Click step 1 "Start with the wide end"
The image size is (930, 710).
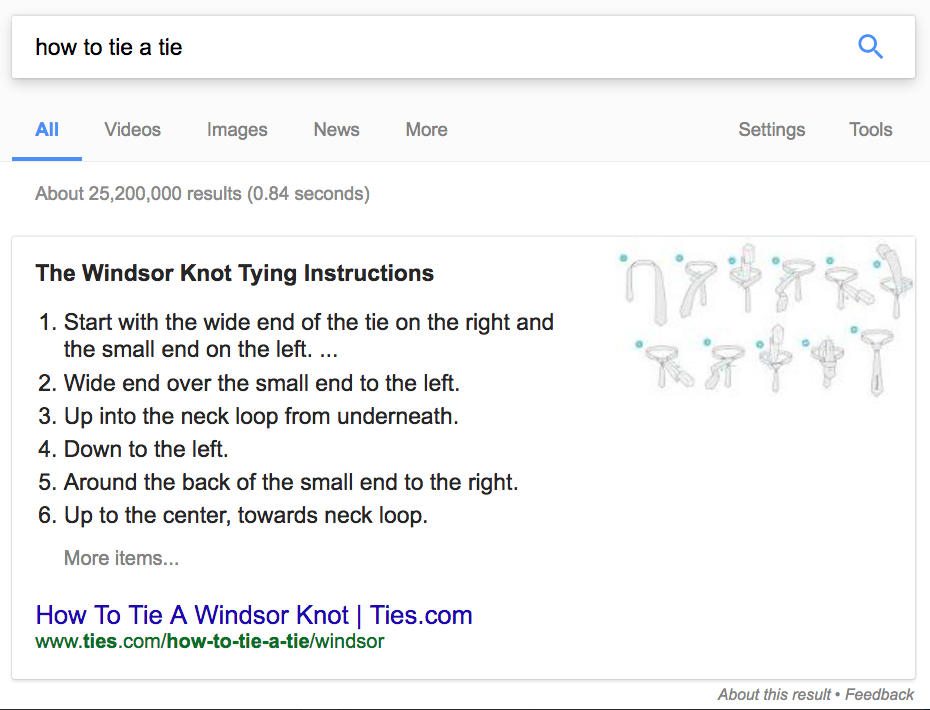coord(308,323)
